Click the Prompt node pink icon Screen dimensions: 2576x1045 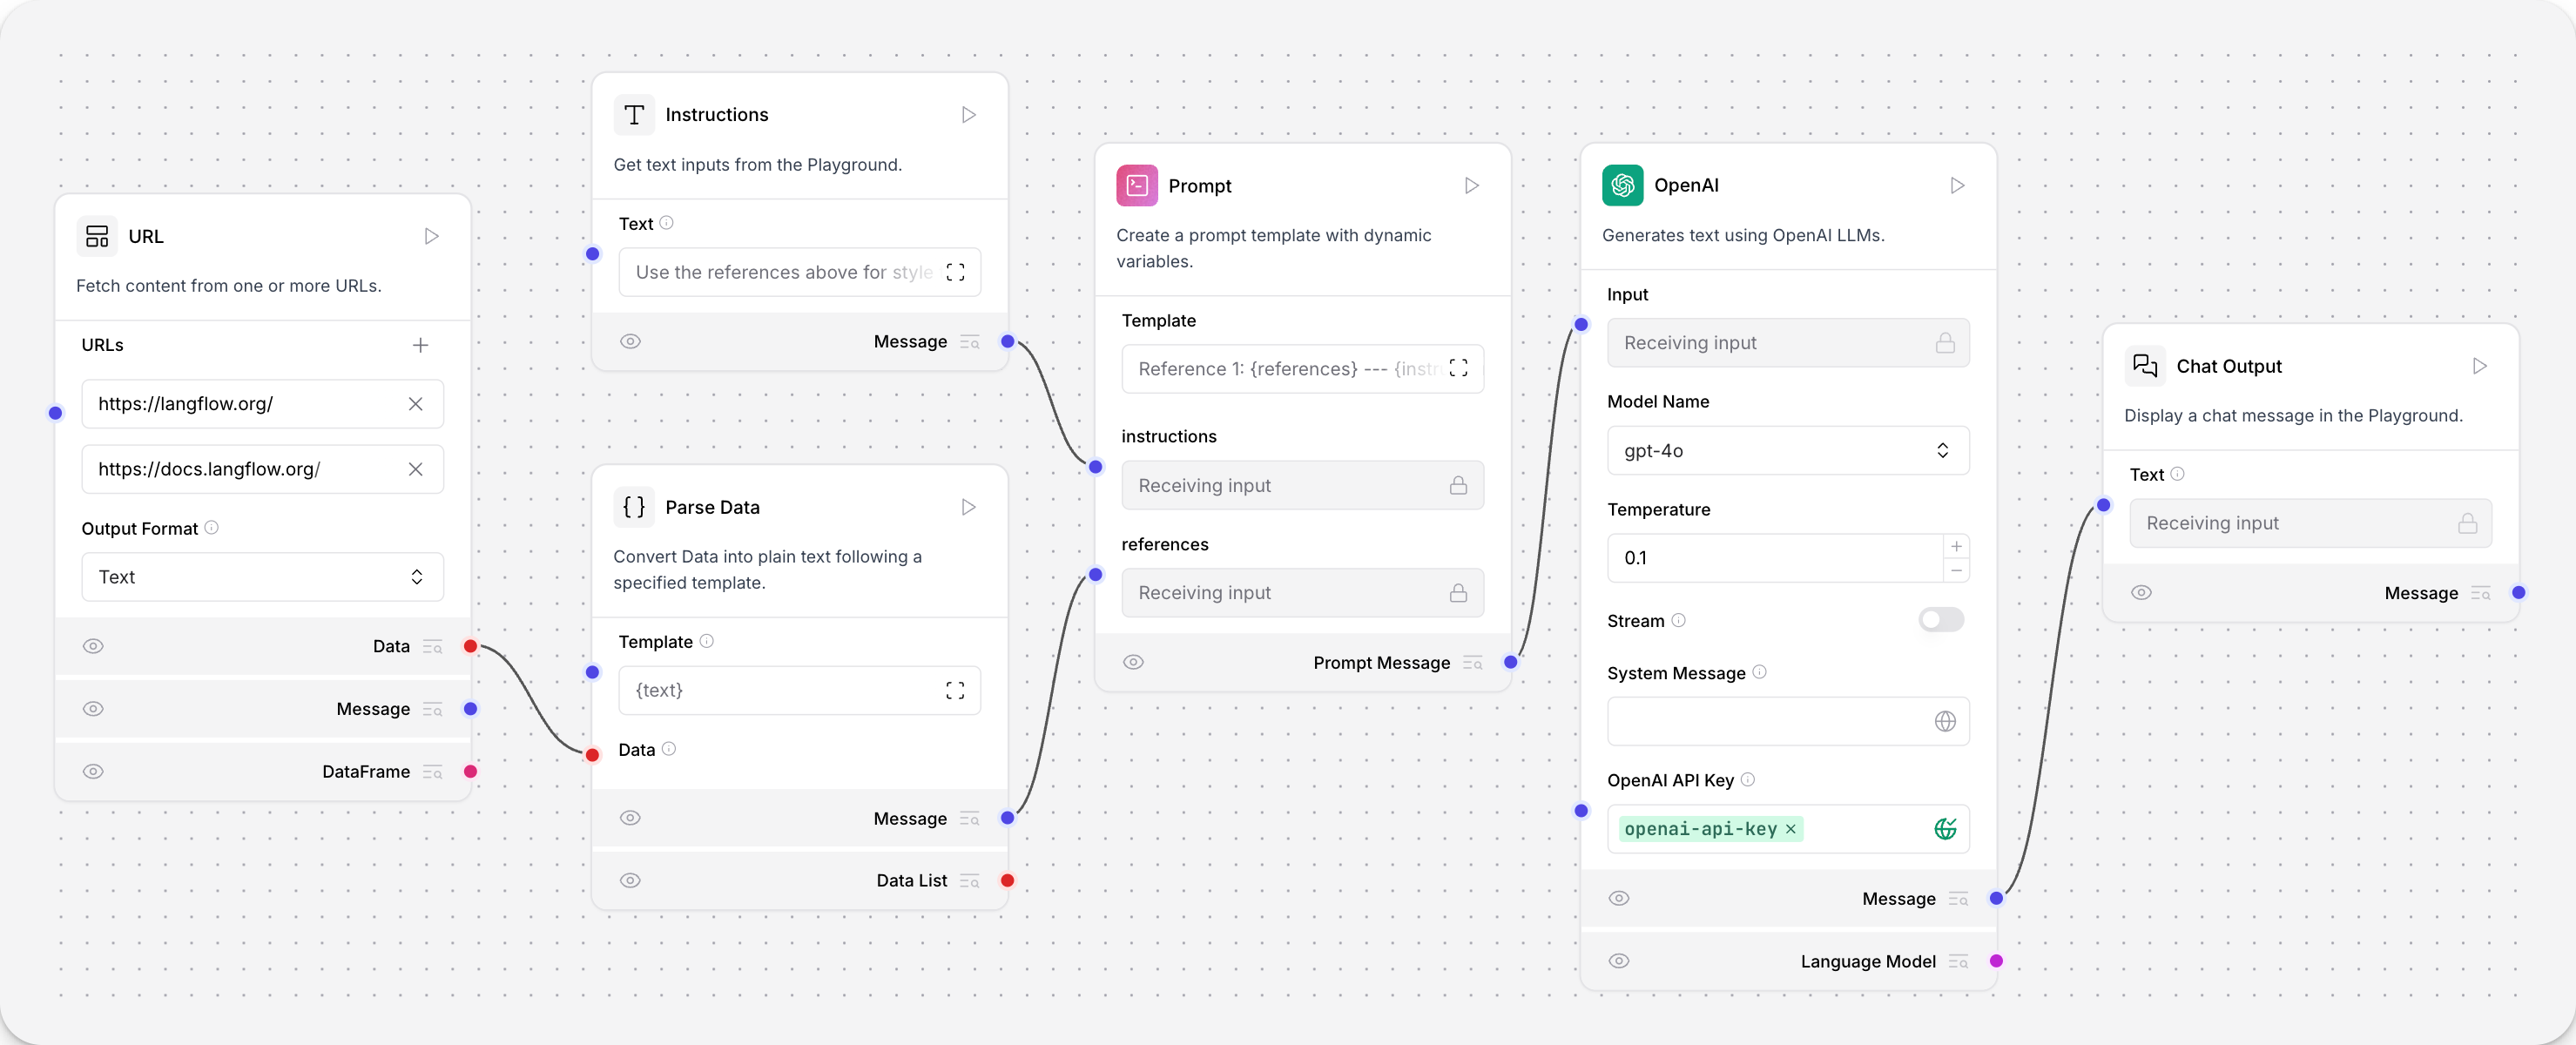[1136, 184]
